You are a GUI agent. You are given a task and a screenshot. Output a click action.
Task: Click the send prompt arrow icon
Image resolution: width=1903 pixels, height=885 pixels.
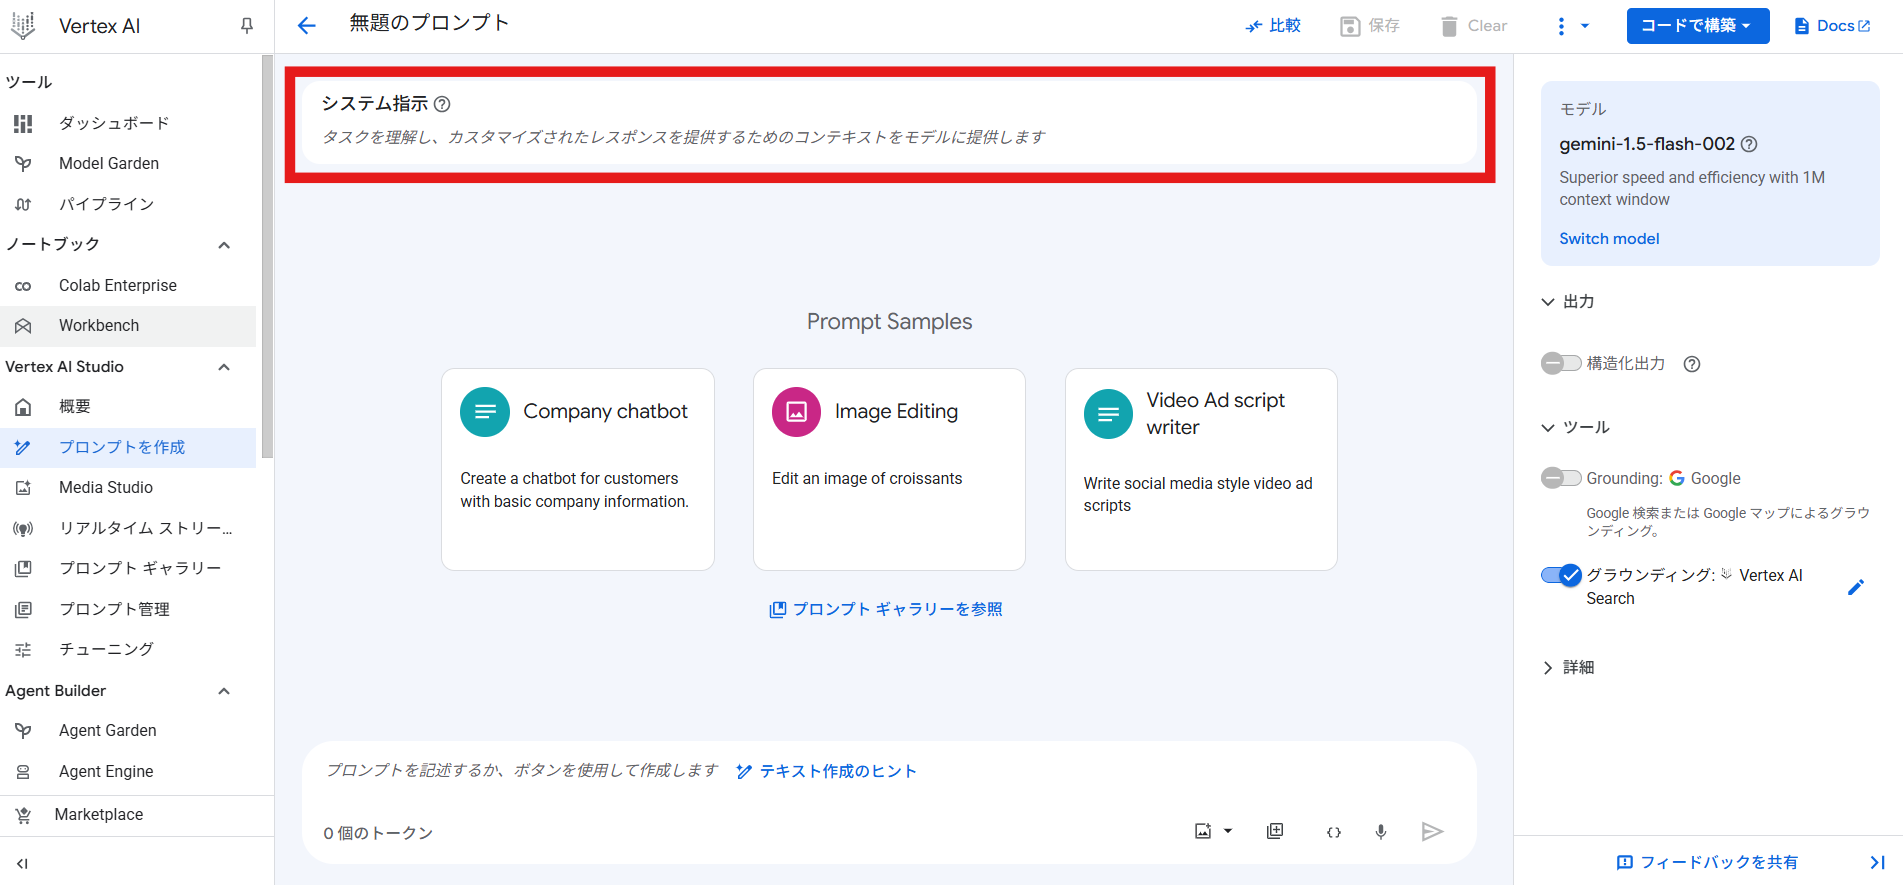coord(1432,832)
